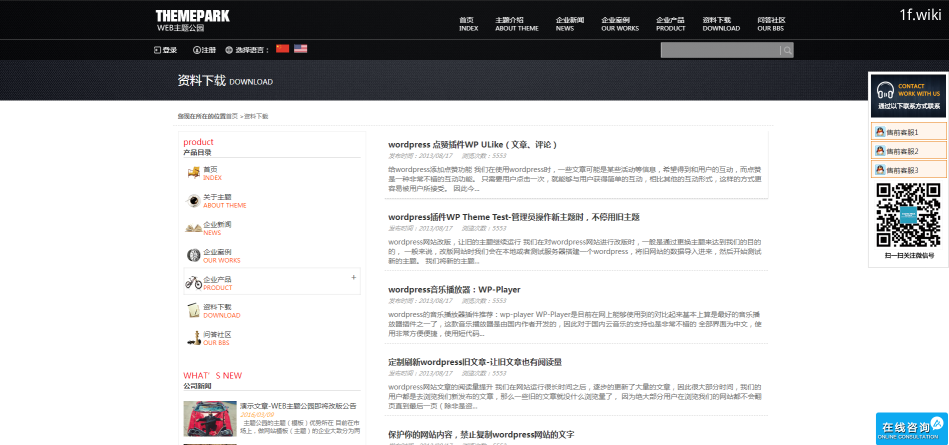This screenshot has height=445, width=949.
Task: Expand the PRODUCT sidebar item with plus sign
Action: [x=353, y=277]
